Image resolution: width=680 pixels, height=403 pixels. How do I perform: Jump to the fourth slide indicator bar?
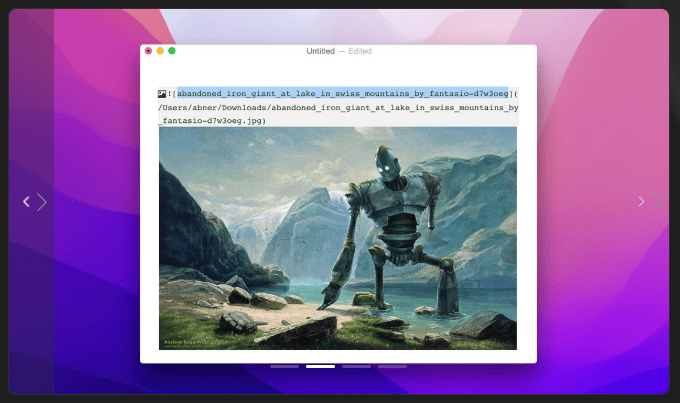pos(392,367)
